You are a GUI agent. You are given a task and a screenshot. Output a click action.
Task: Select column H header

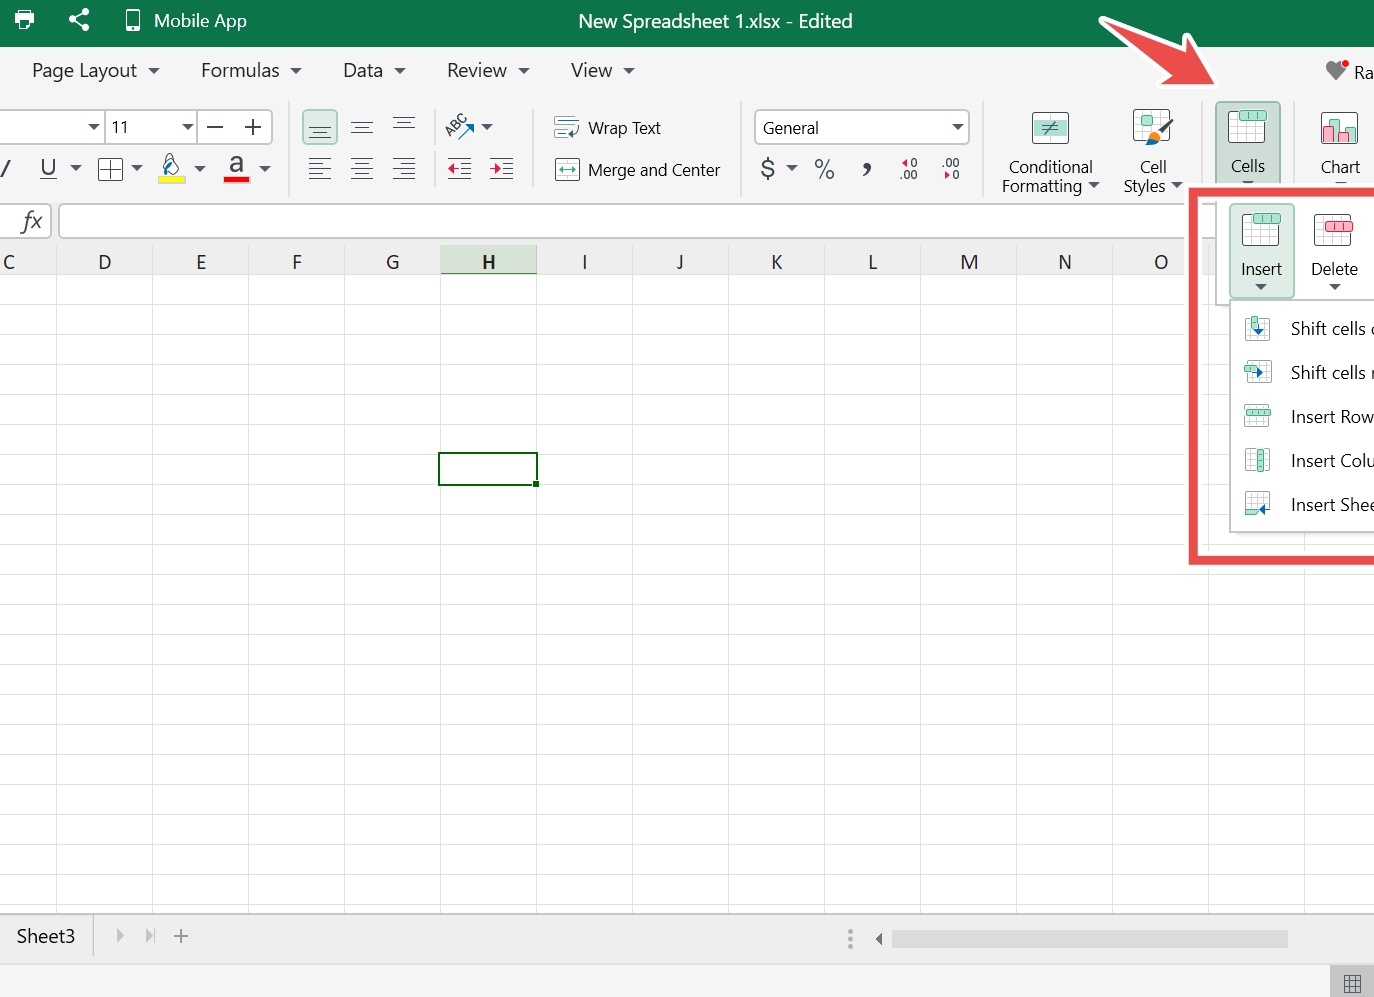(x=488, y=262)
